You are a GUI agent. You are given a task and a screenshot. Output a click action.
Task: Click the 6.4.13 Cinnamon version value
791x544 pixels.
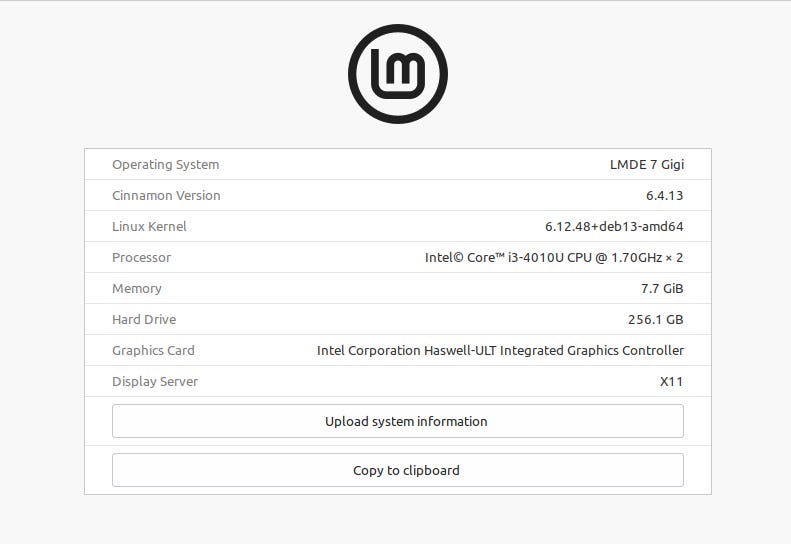point(664,195)
